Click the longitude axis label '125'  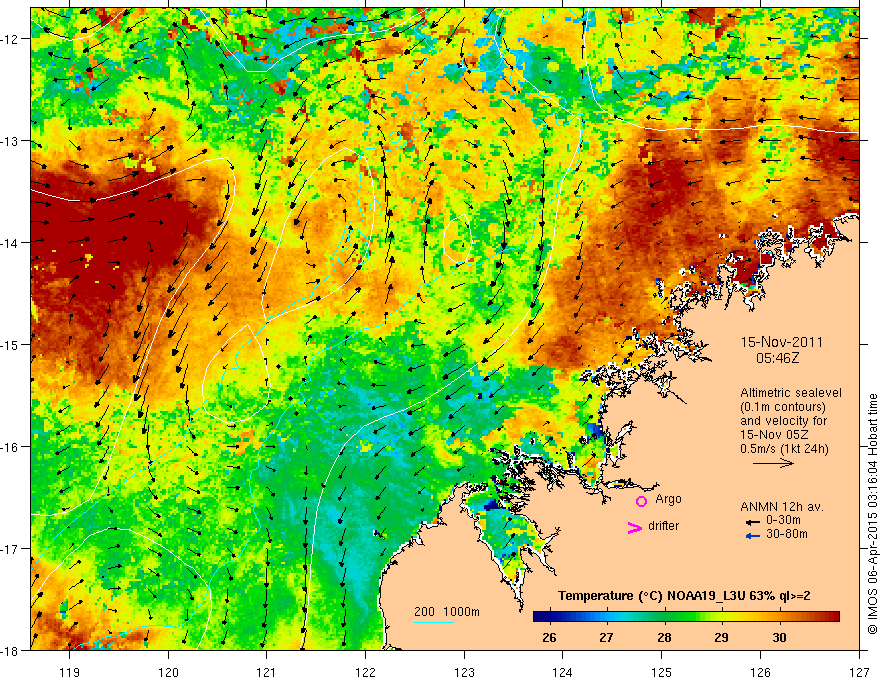(x=662, y=672)
